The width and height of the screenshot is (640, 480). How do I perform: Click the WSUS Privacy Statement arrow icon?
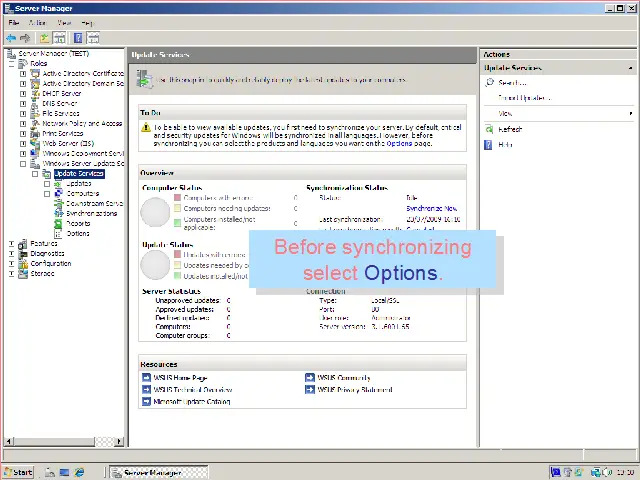(310, 389)
